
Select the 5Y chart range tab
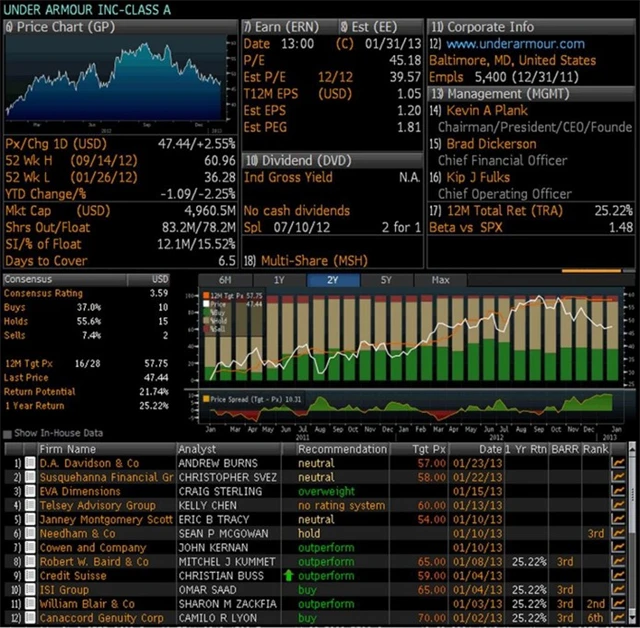(x=386, y=280)
